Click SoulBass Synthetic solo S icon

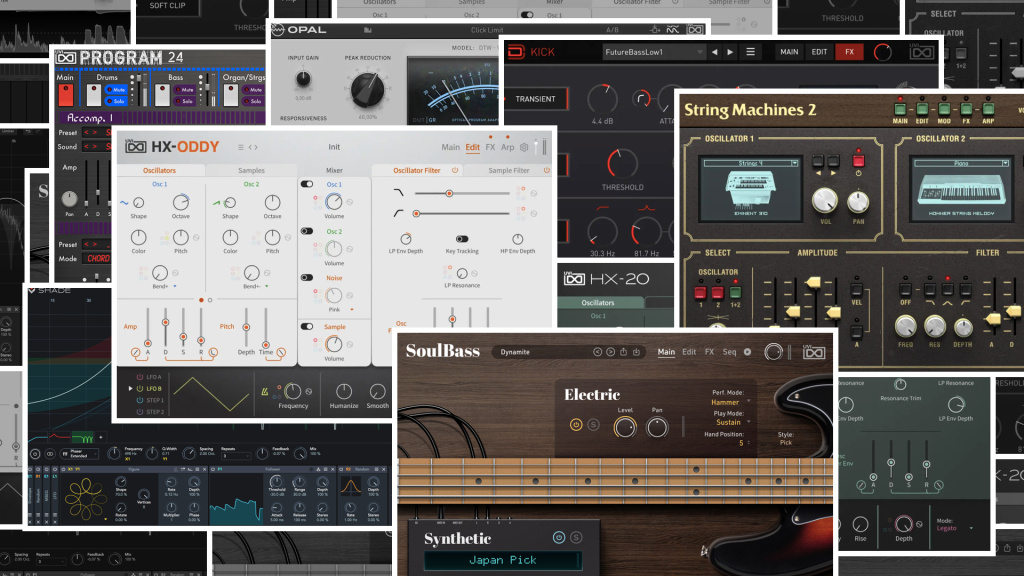click(576, 537)
